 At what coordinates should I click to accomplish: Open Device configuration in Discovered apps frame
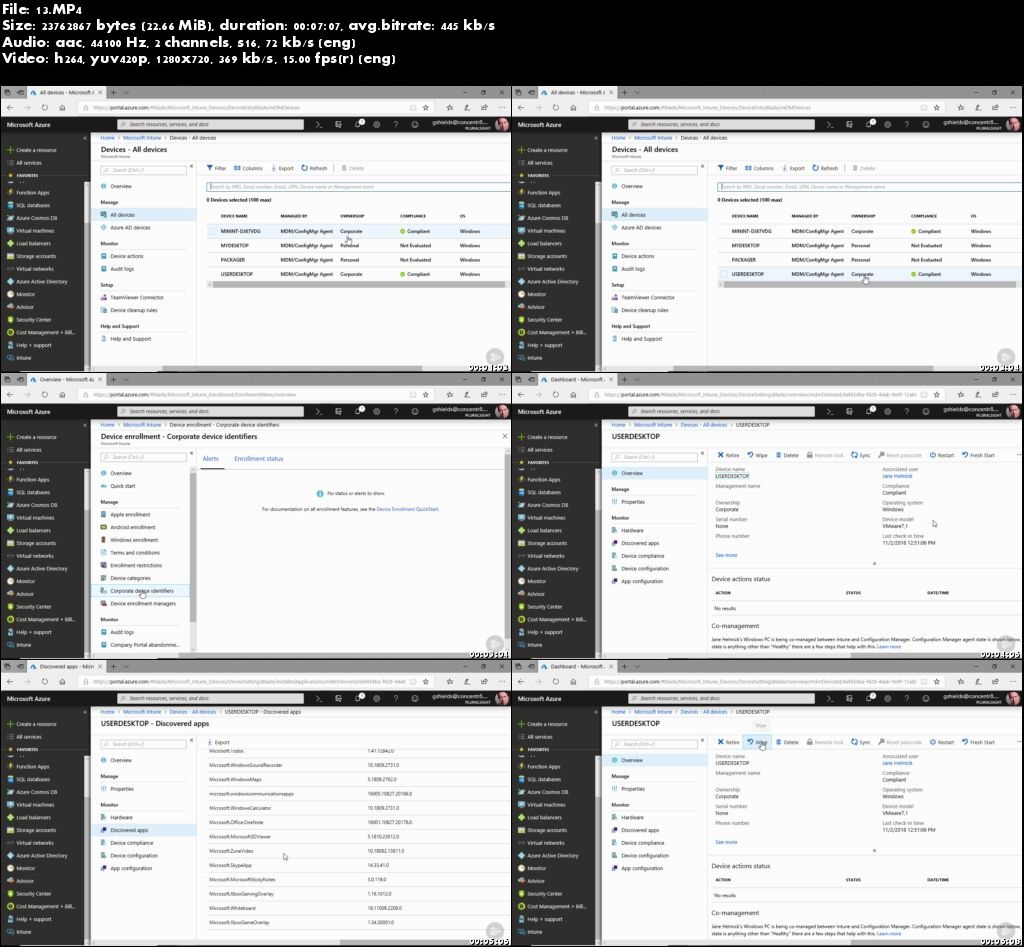pos(133,856)
